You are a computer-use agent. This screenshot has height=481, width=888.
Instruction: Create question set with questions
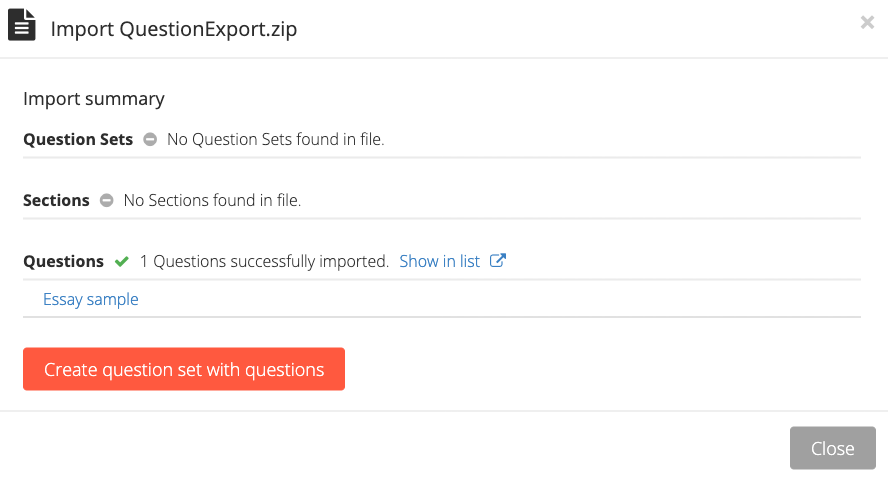184,369
